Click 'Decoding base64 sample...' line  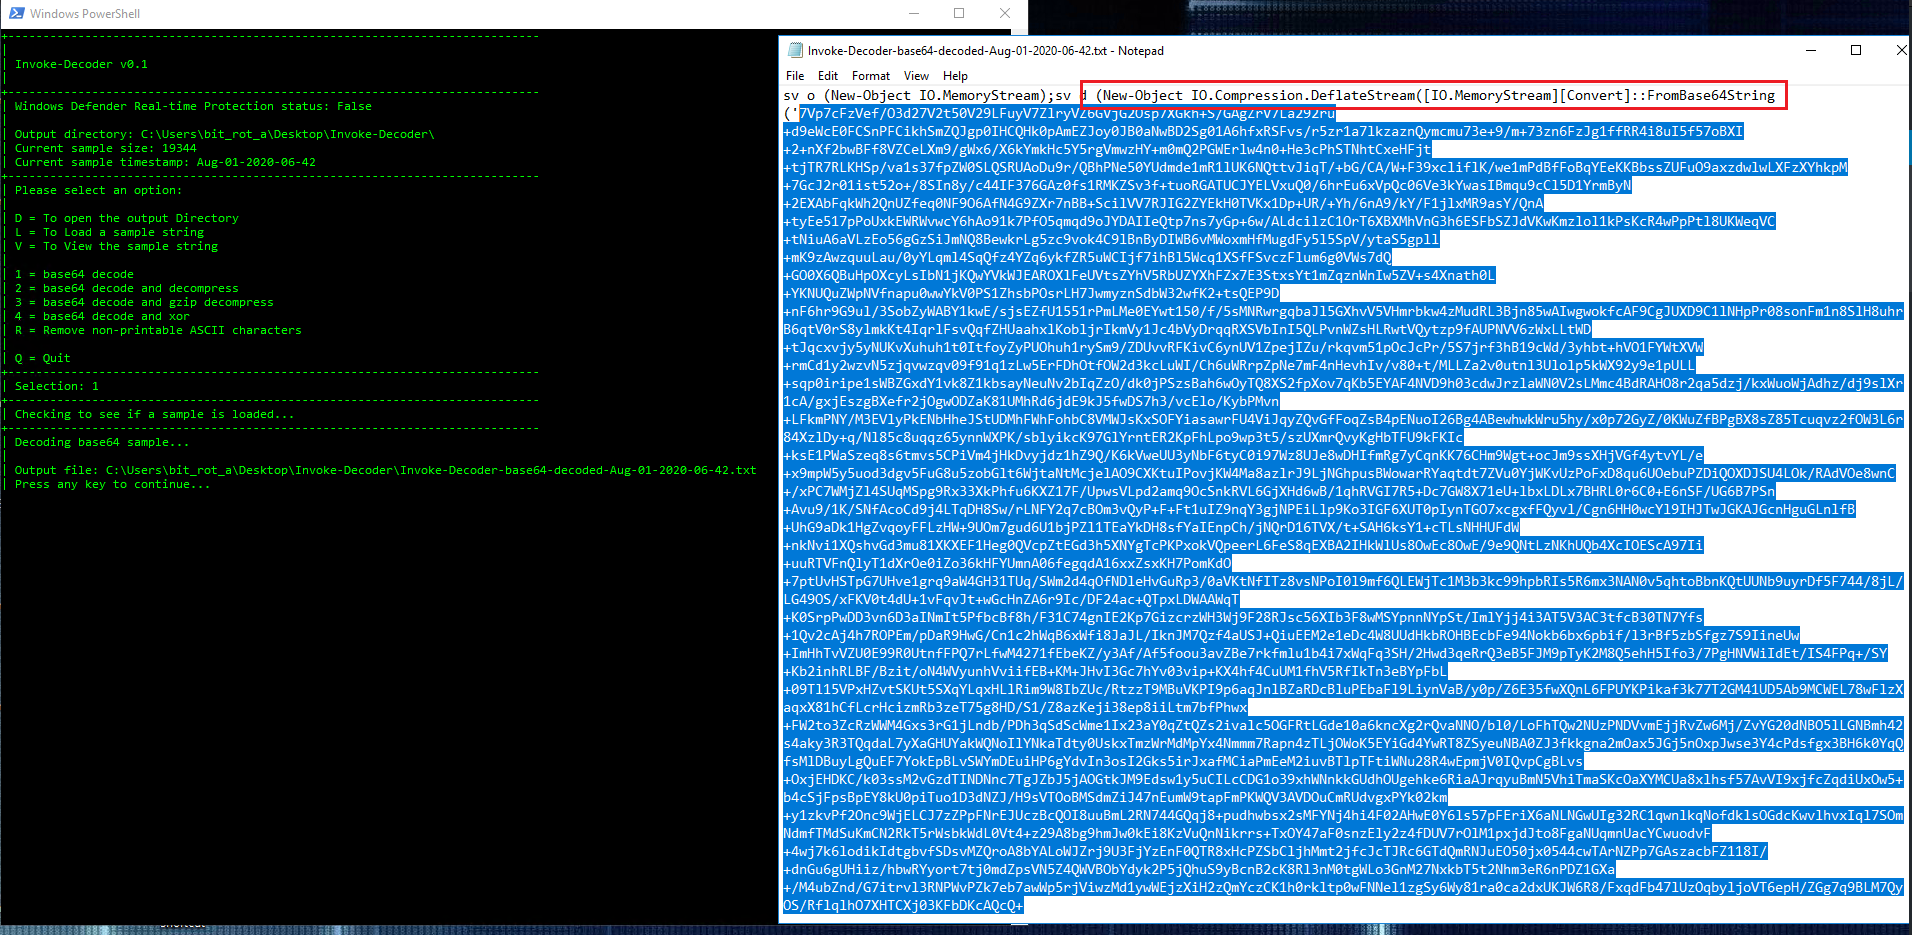click(102, 442)
